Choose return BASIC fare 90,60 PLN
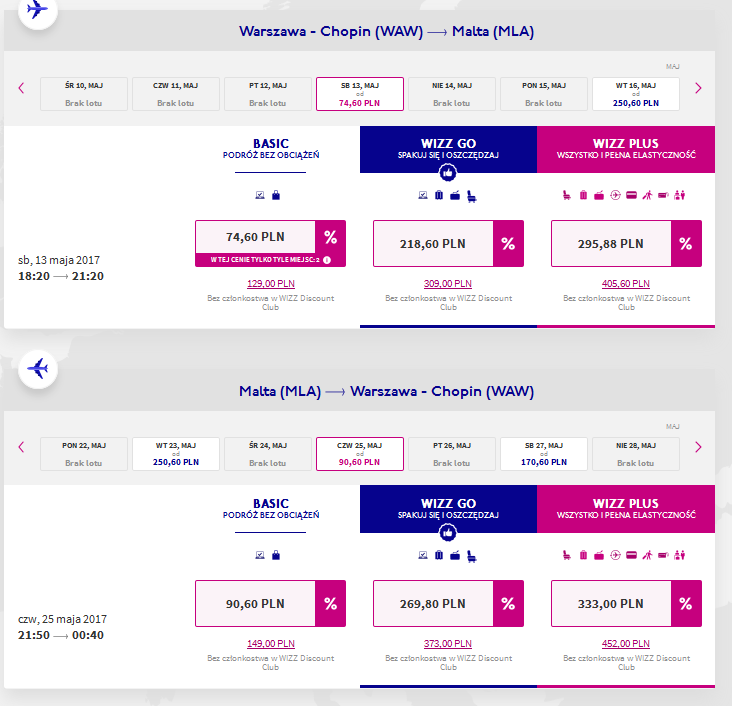The image size is (732, 706). pyautogui.click(x=255, y=604)
